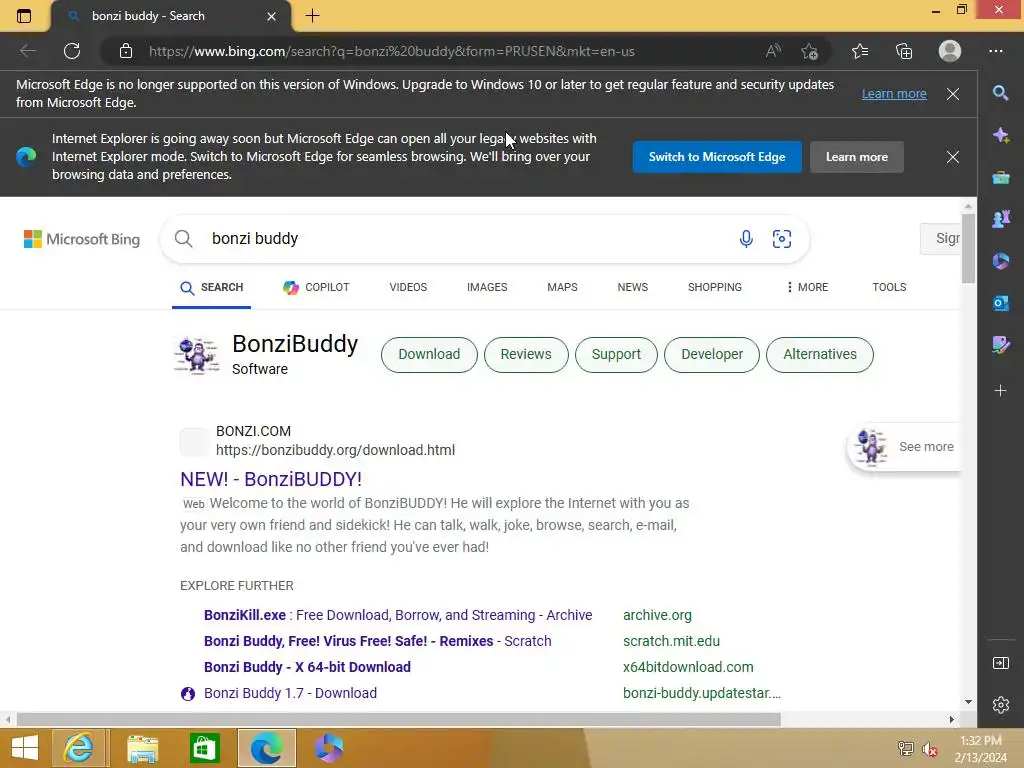Open a new browser tab
The height and width of the screenshot is (768, 1024).
312,16
